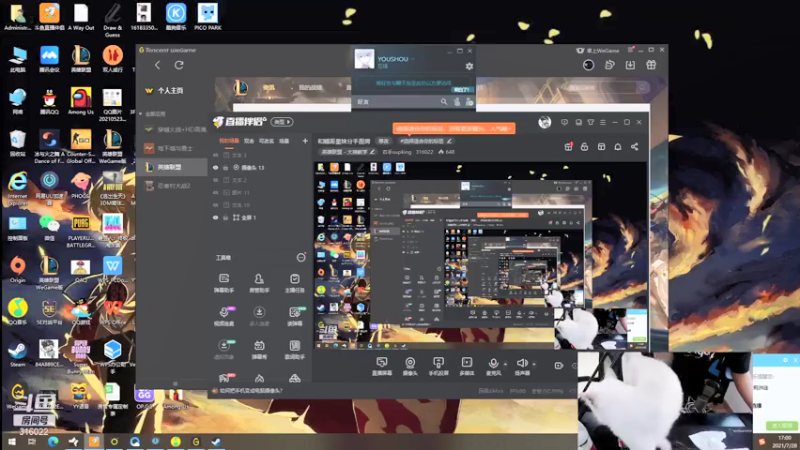Collapse the 工具箱 toolbox with circle button
The image size is (800, 450).
click(301, 258)
